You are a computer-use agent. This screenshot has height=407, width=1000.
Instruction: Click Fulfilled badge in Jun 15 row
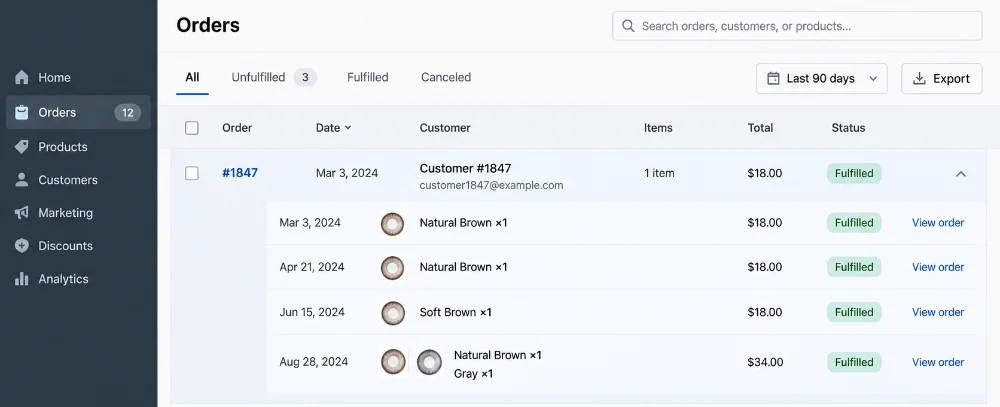coord(854,312)
